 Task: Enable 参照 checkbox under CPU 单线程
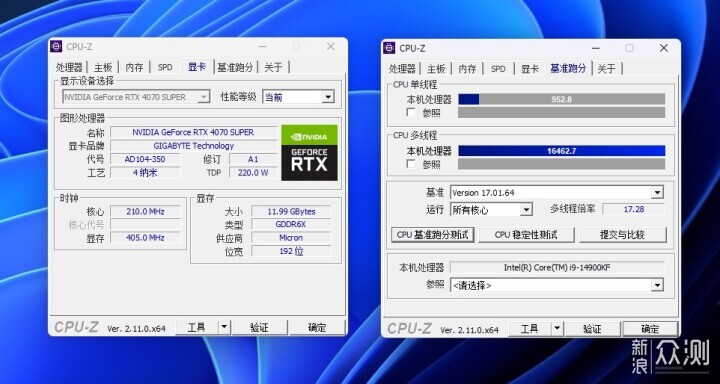(x=411, y=112)
